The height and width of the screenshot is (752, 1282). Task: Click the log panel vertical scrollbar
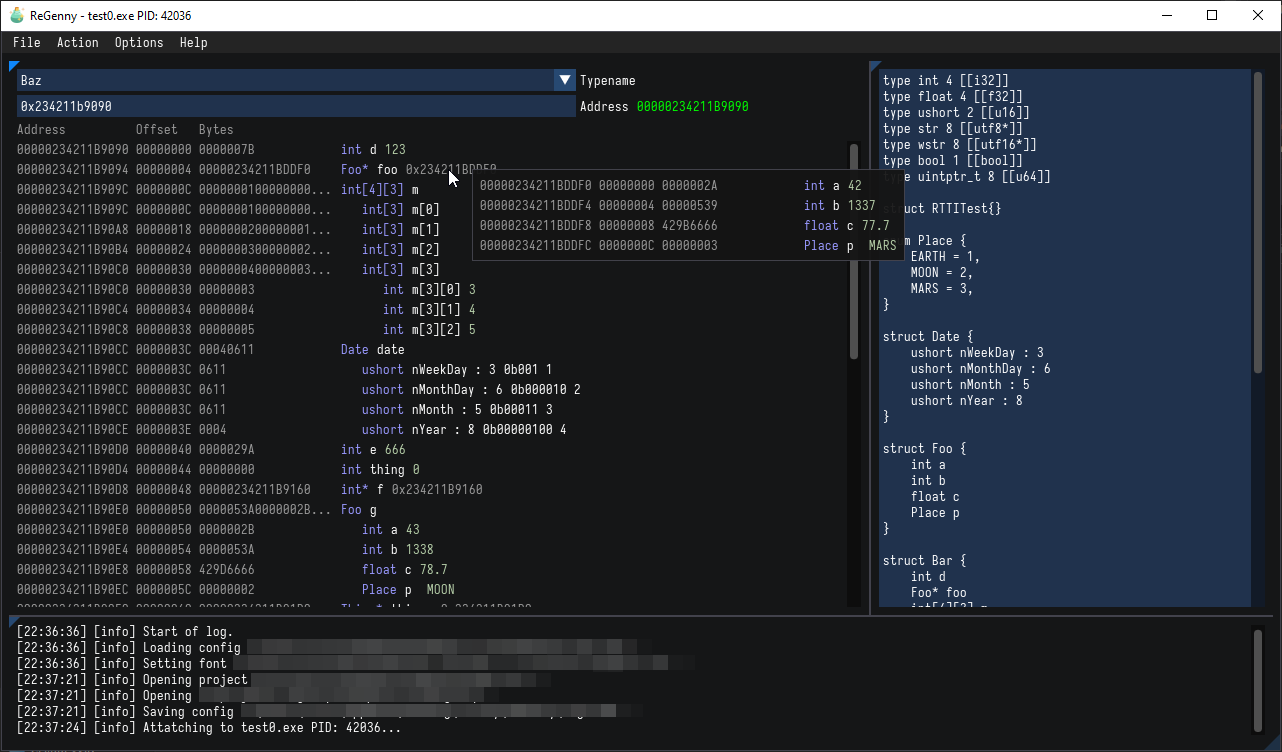(x=1257, y=680)
